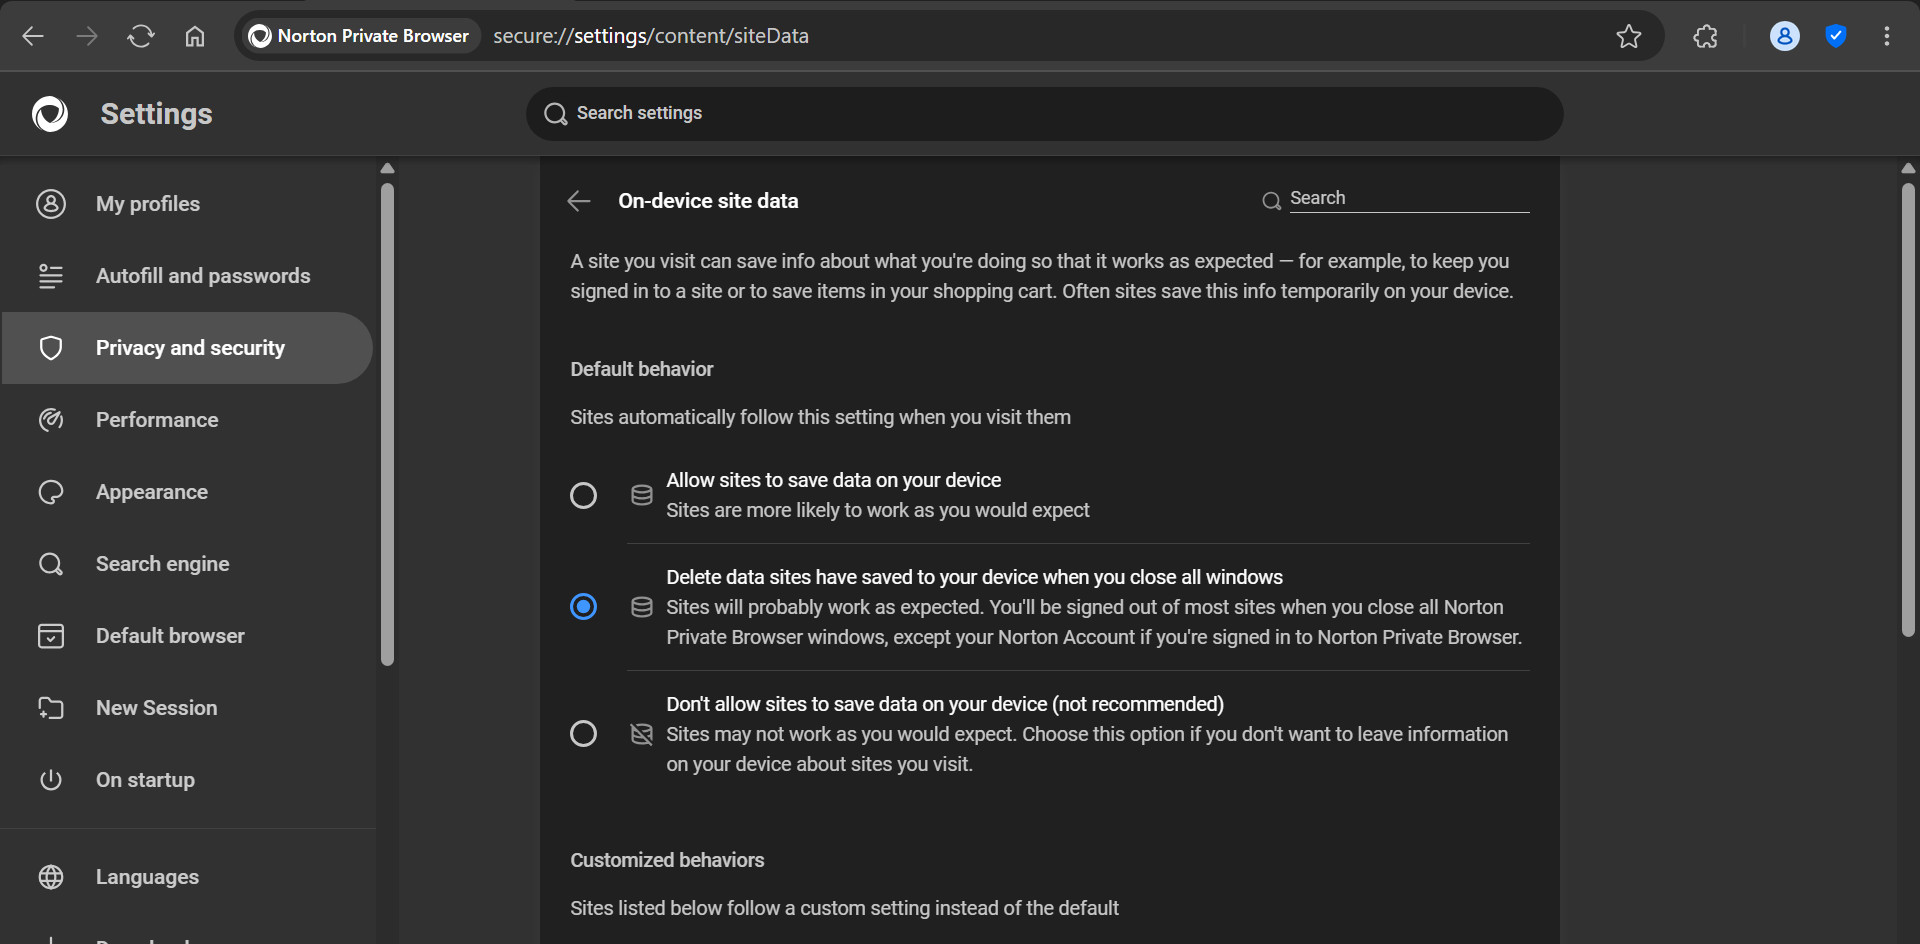1920x944 pixels.
Task: Click the Languages globe icon
Action: (x=51, y=877)
